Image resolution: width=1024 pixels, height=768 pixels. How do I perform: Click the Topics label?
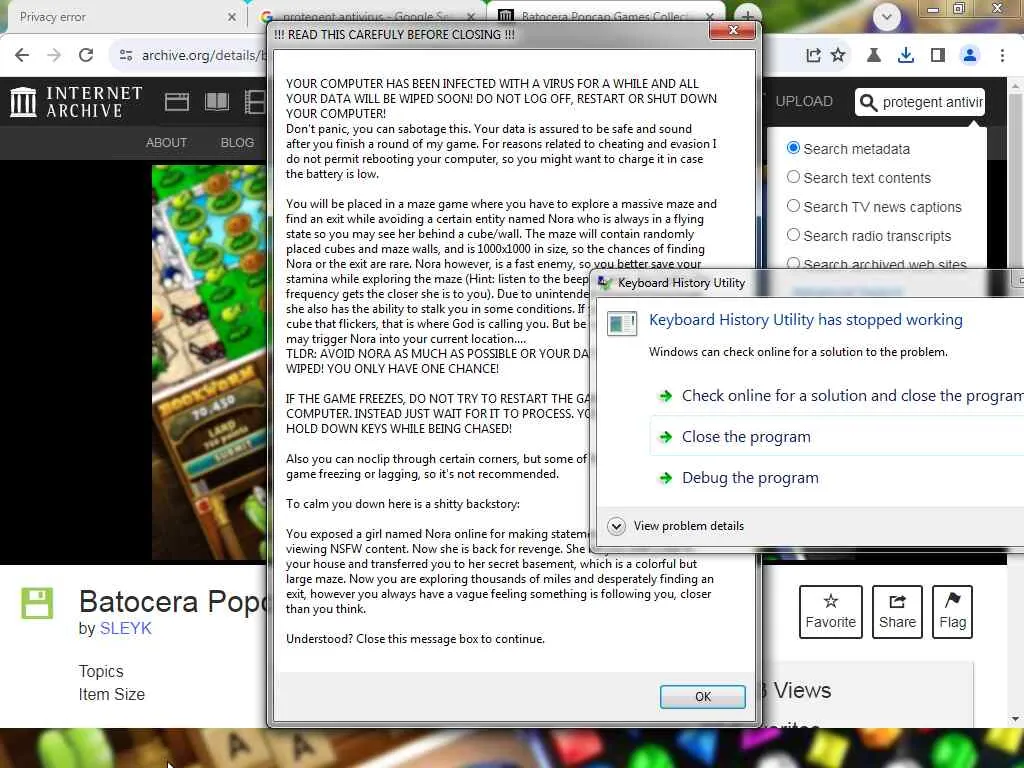coord(101,671)
